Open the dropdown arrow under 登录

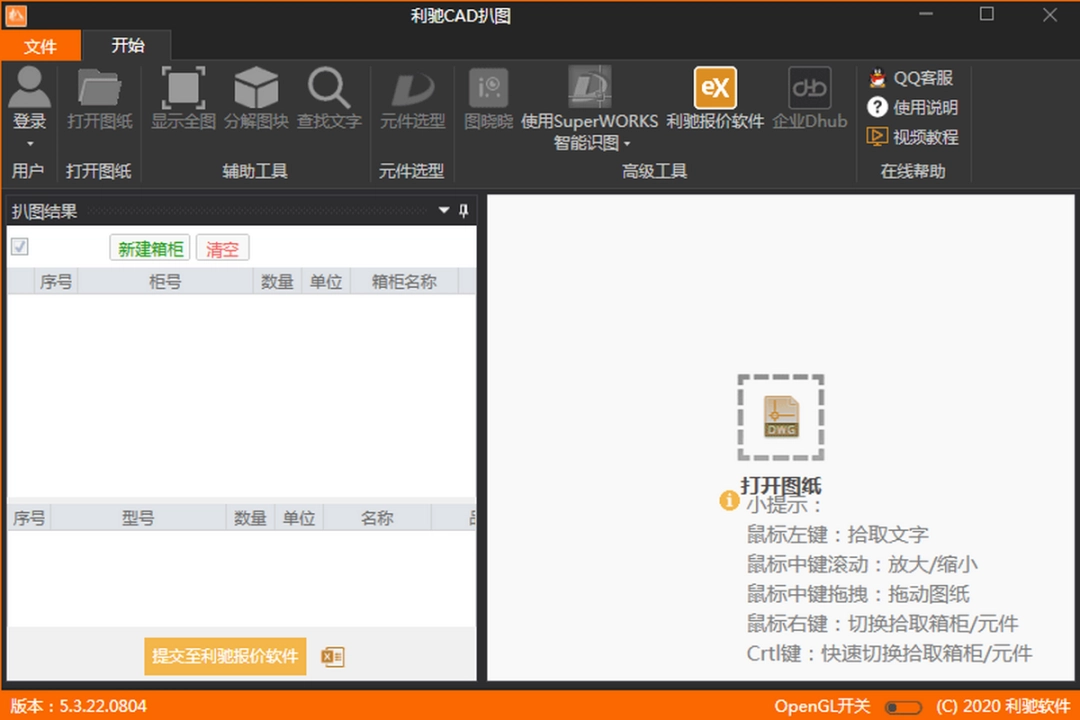click(30, 143)
